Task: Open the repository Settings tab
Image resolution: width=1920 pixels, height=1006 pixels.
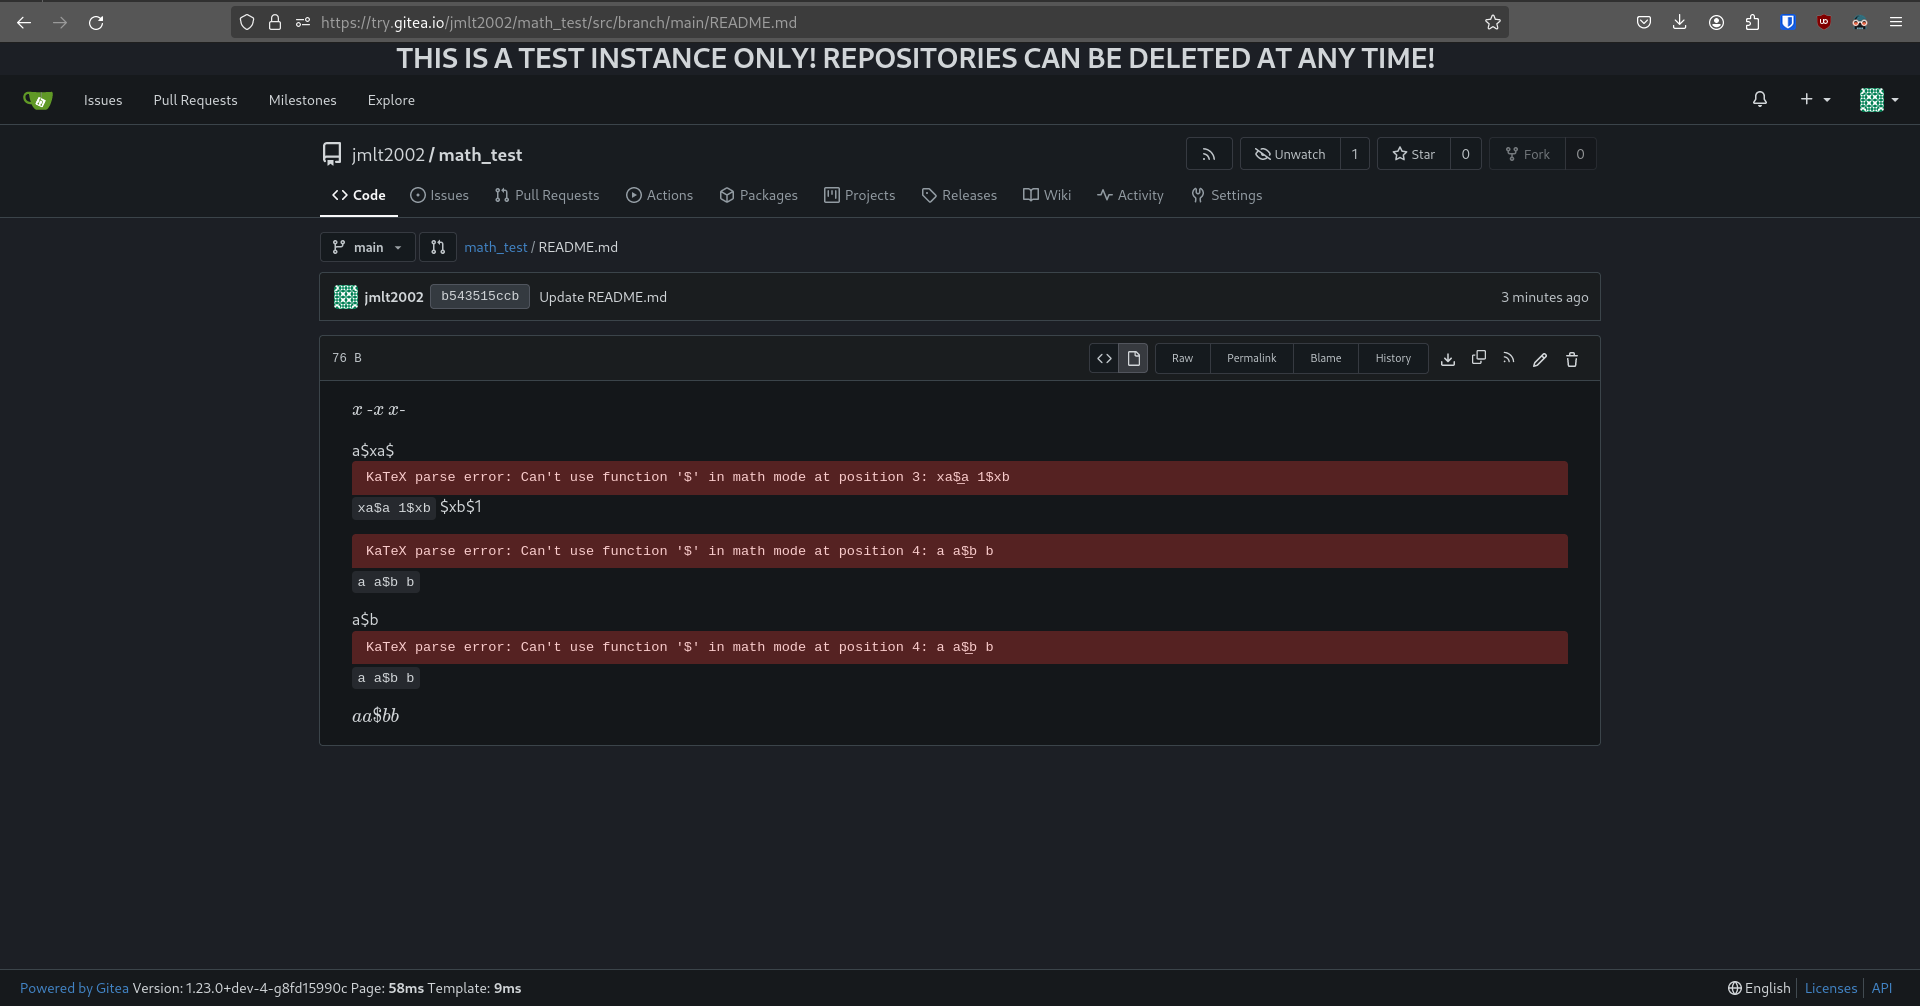Action: click(1226, 195)
